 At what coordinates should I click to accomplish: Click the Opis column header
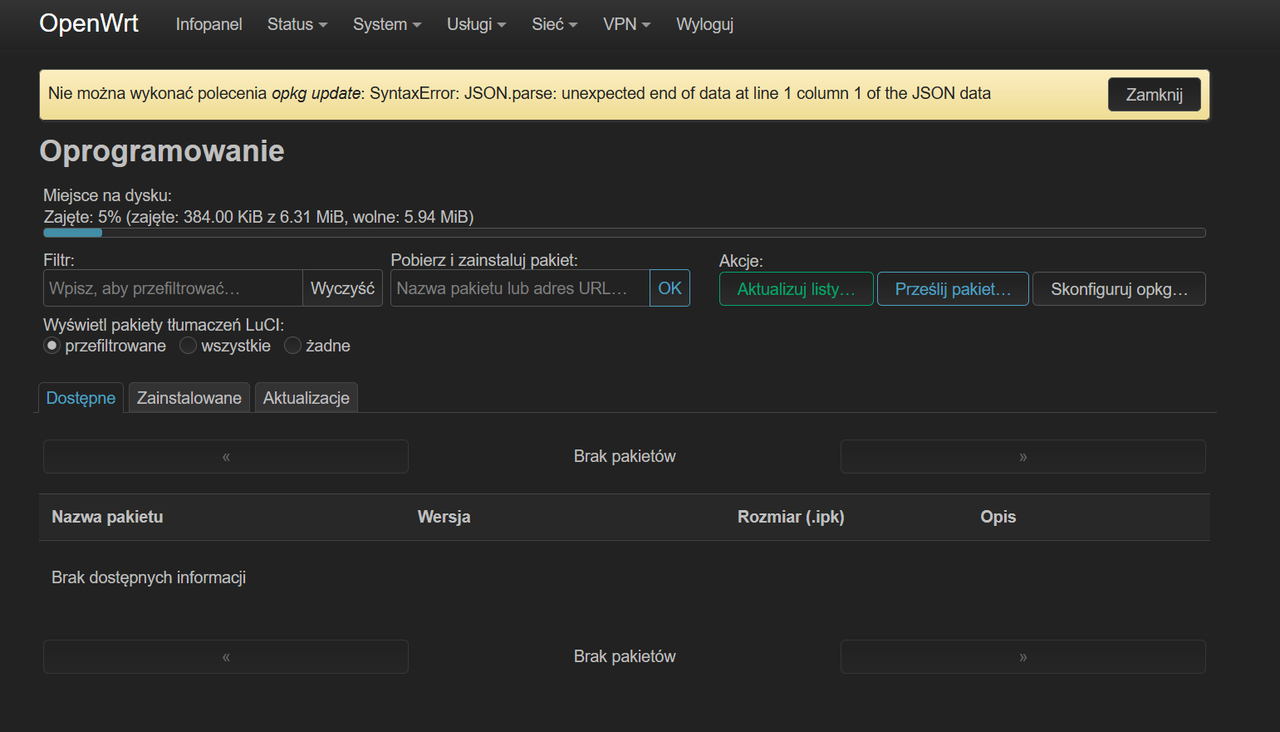[998, 517]
